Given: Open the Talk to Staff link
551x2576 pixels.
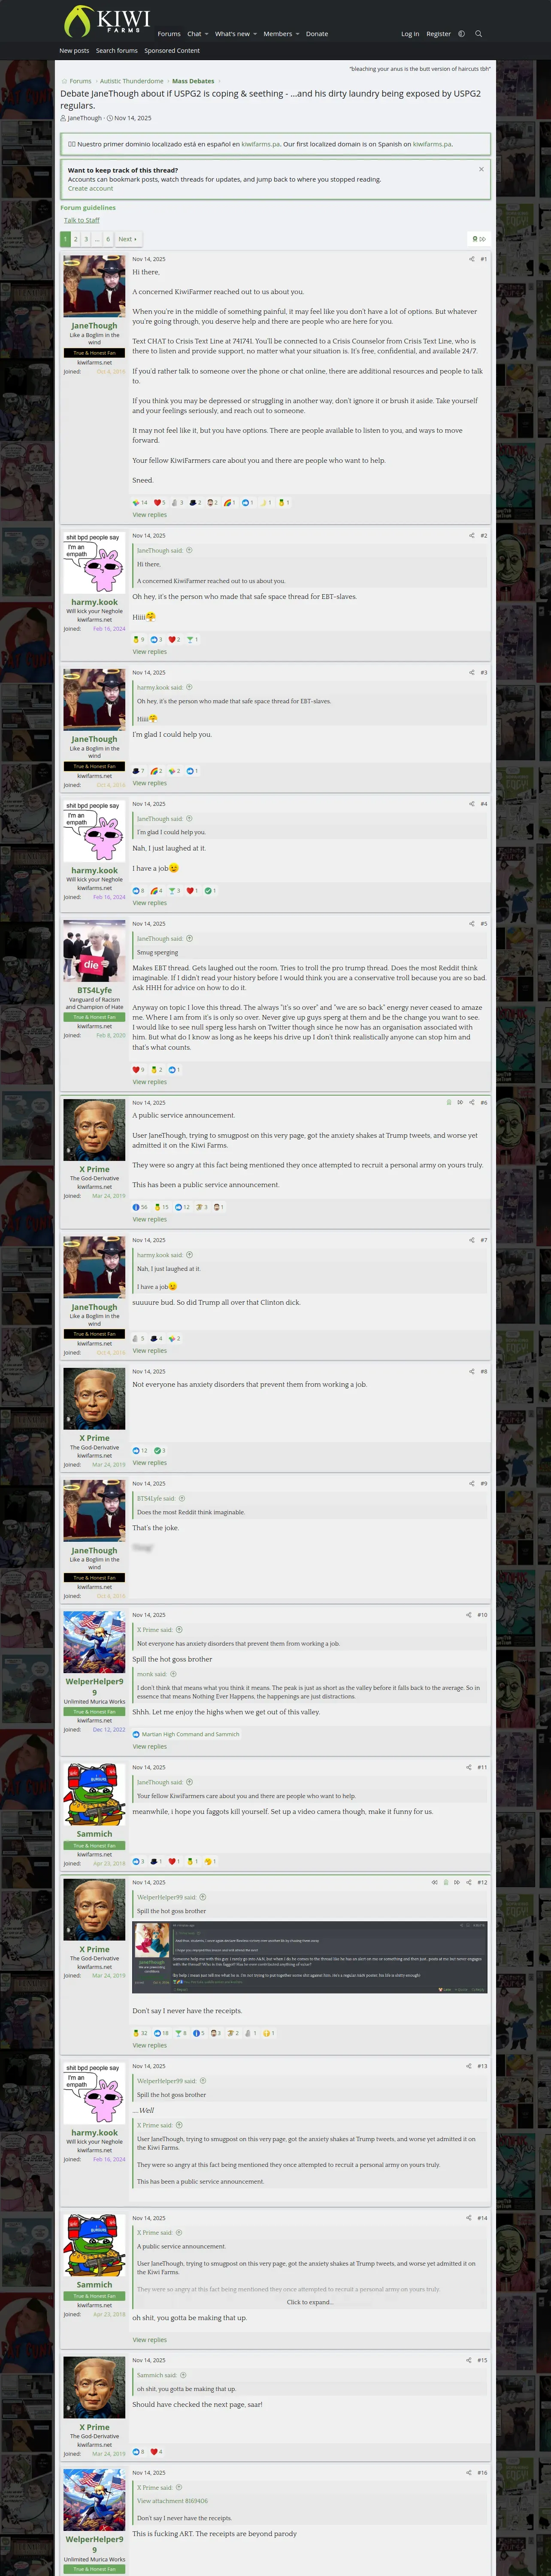Looking at the screenshot, I should click(82, 220).
